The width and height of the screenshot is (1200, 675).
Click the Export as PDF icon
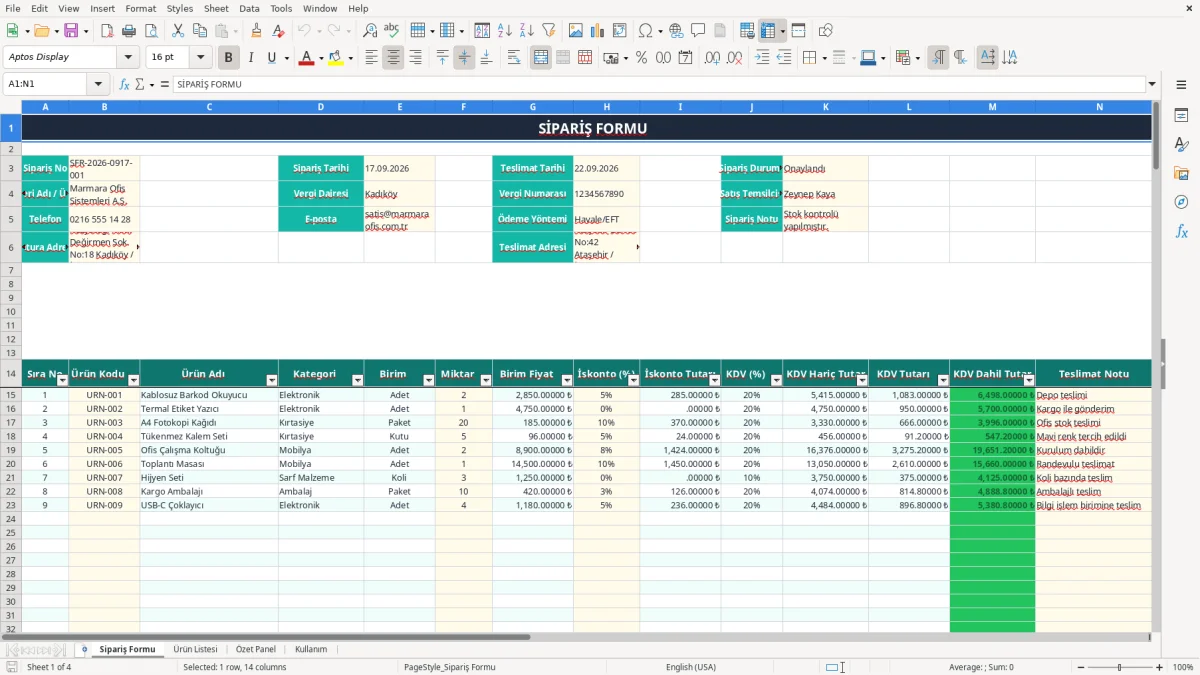pyautogui.click(x=107, y=31)
